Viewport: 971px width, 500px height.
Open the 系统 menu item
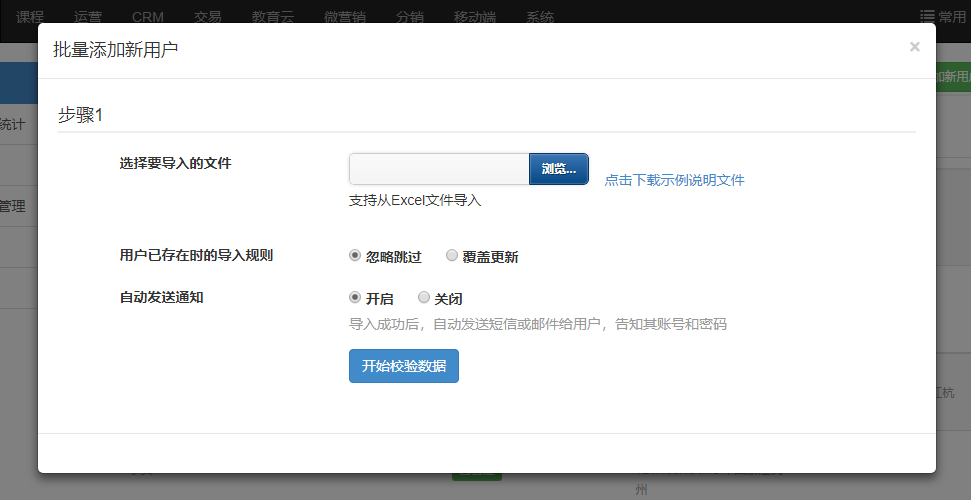pos(540,17)
